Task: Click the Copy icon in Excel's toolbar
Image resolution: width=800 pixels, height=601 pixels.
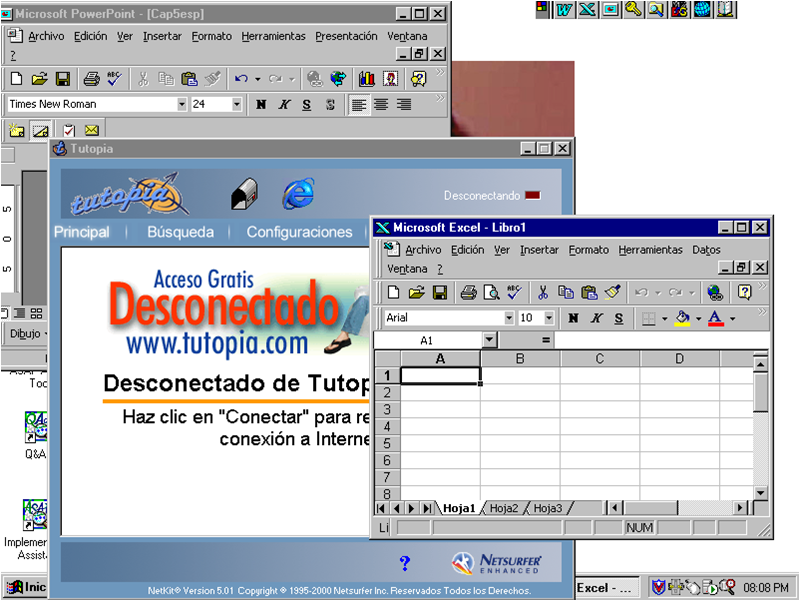Action: (x=565, y=292)
